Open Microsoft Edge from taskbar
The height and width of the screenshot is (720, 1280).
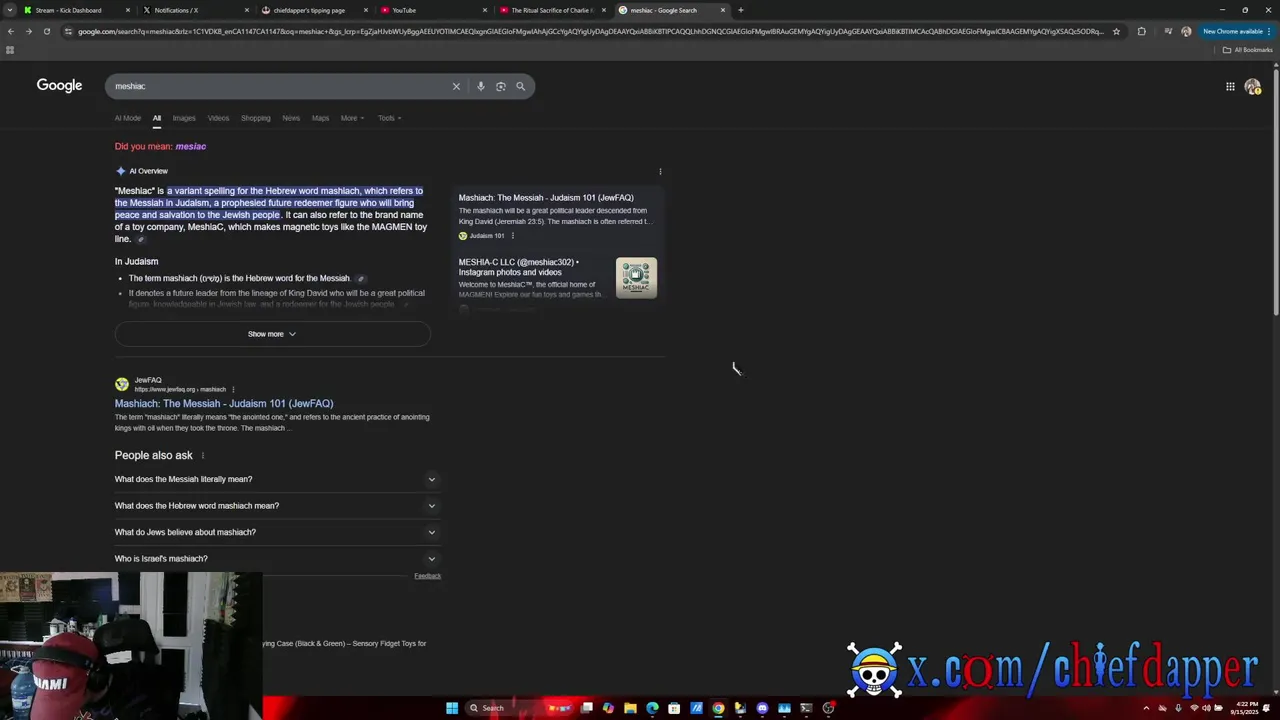pos(652,708)
